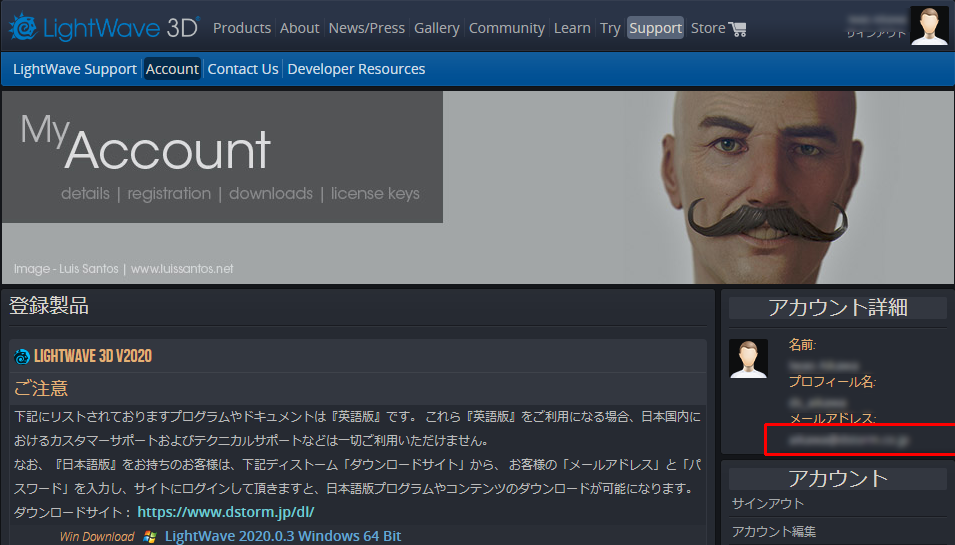Click the プロフィール名: label
Image resolution: width=955 pixels, height=545 pixels.
832,382
